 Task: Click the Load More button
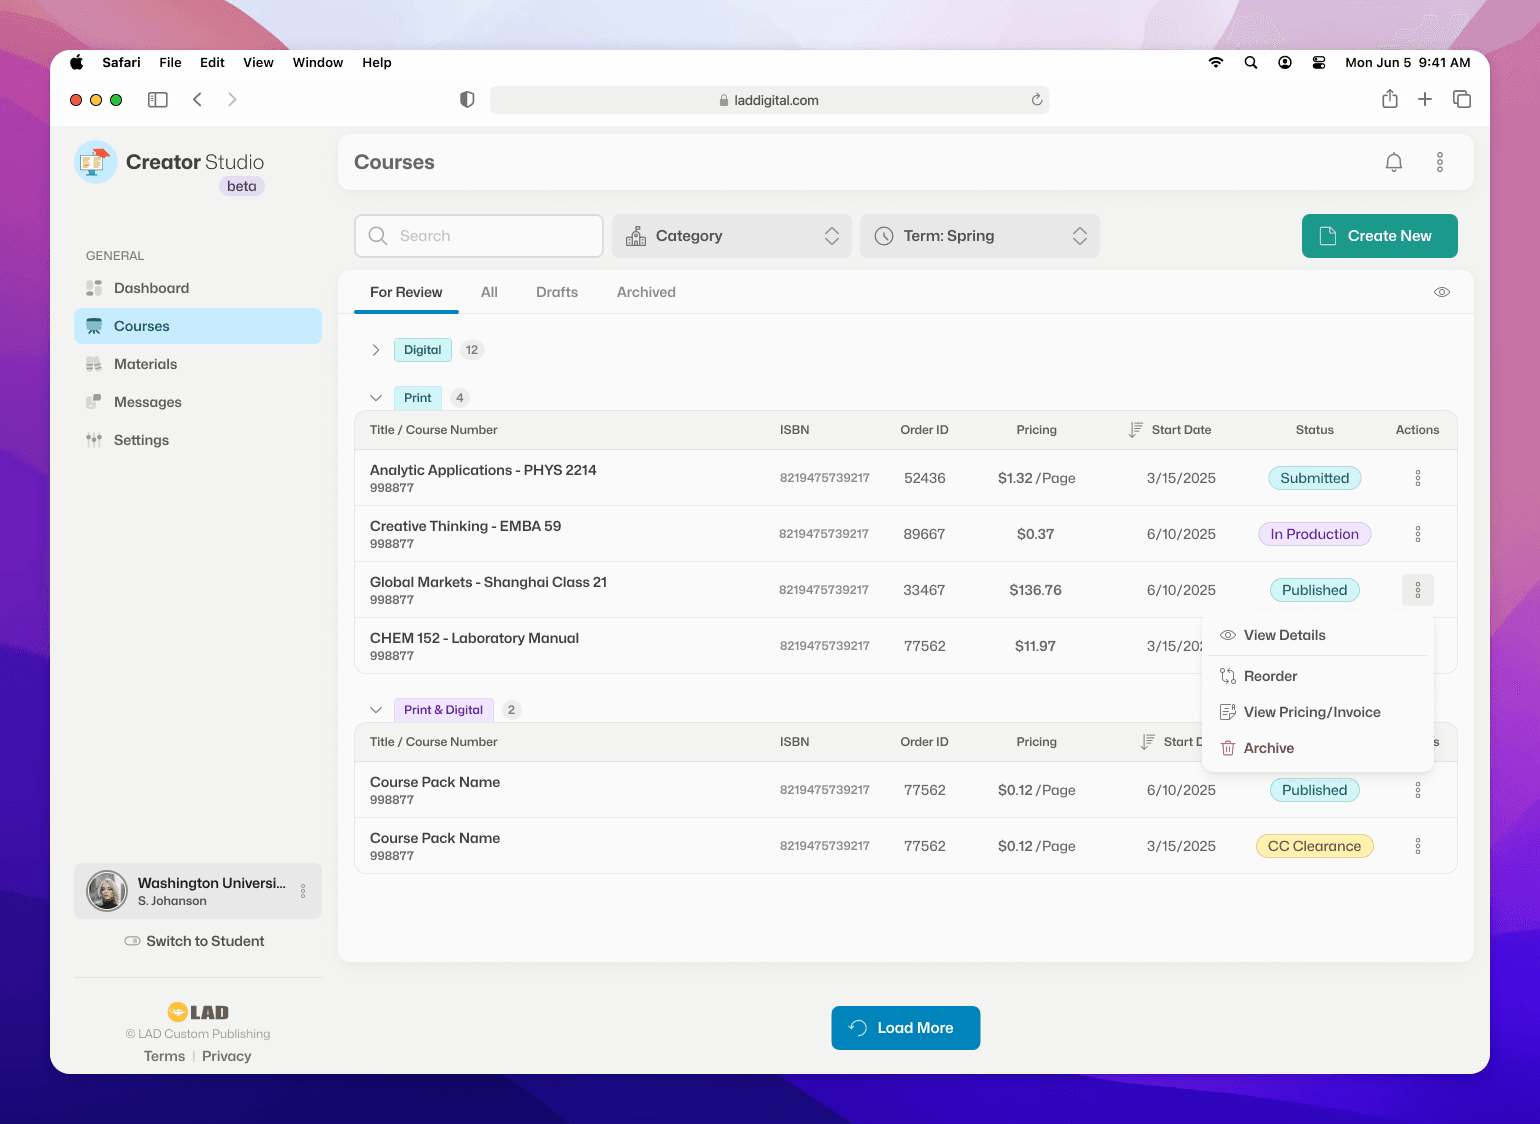click(x=905, y=1028)
